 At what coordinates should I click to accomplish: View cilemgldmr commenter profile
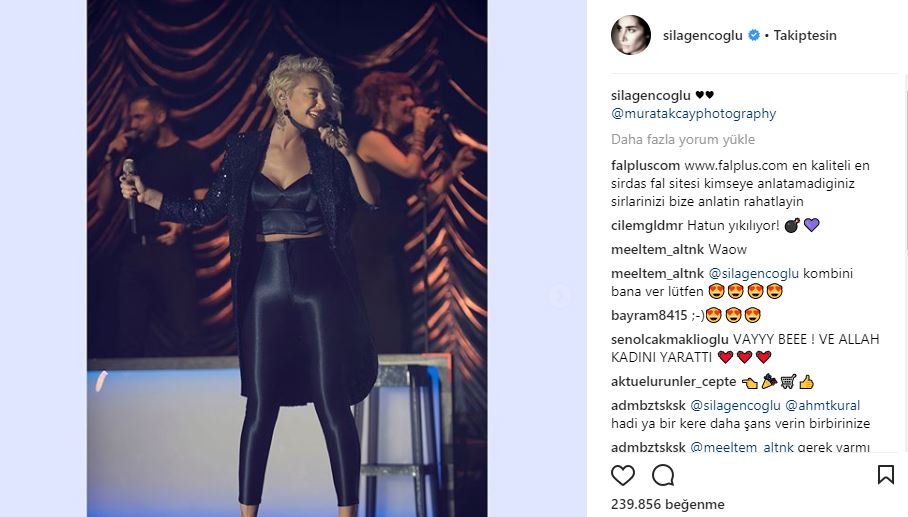(646, 226)
